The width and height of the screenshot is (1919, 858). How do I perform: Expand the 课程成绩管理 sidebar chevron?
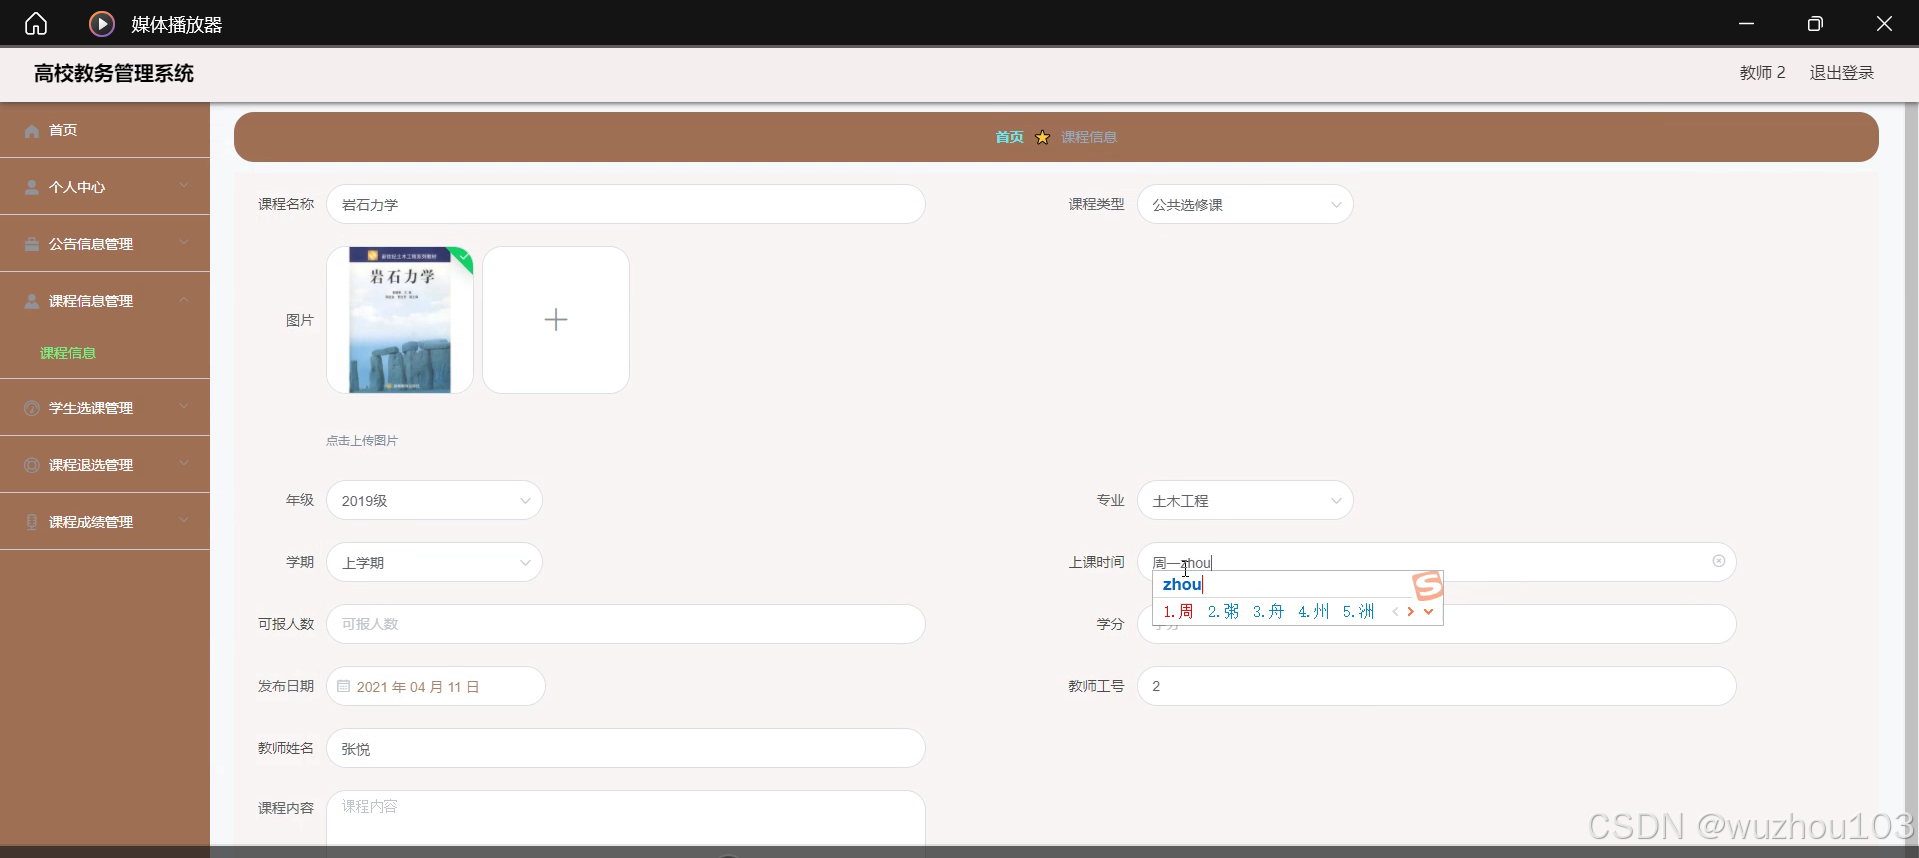coord(183,521)
